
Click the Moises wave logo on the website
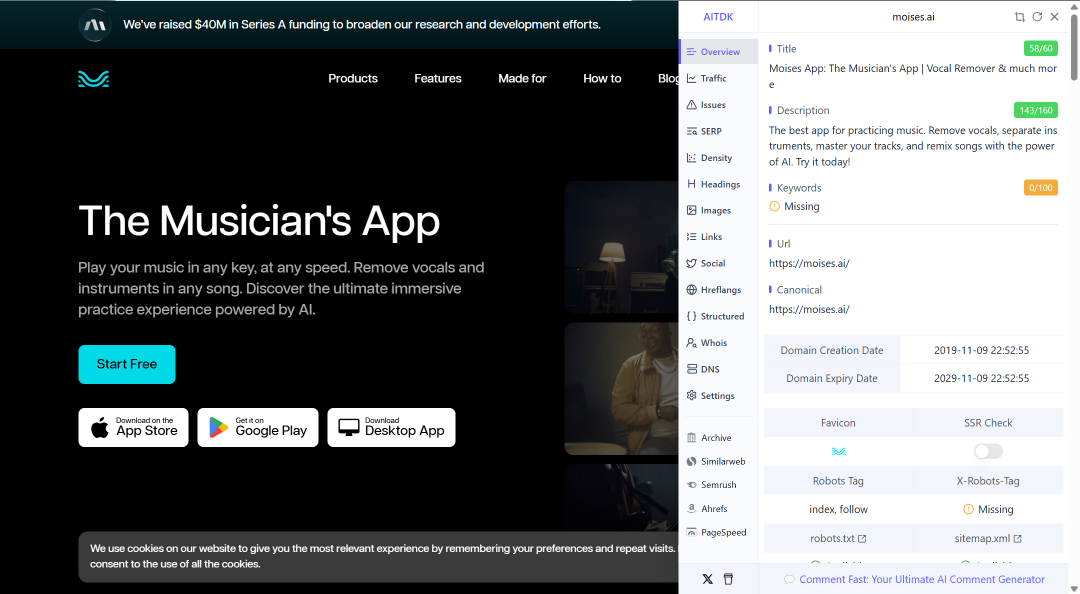94,79
